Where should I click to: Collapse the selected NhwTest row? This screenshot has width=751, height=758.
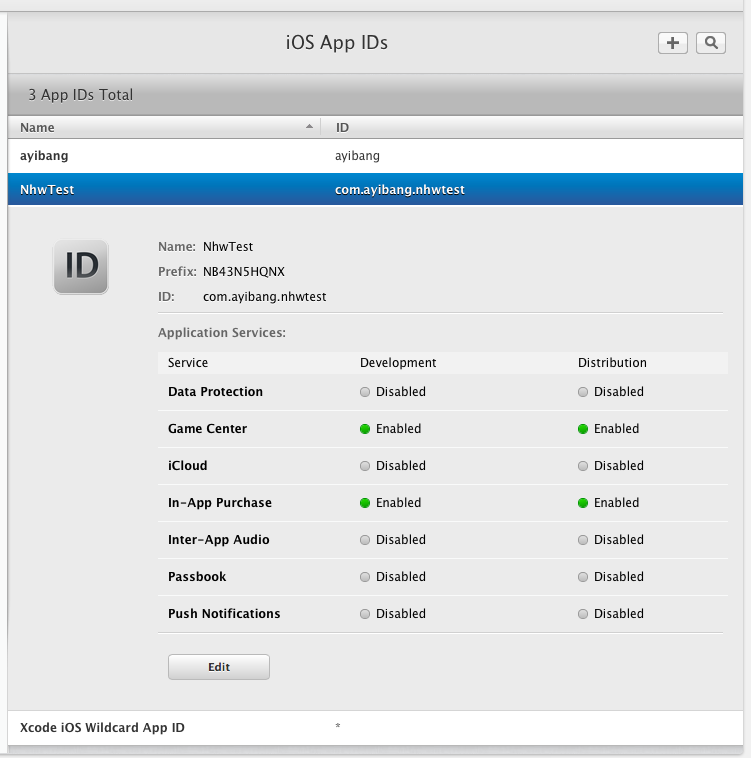[376, 189]
